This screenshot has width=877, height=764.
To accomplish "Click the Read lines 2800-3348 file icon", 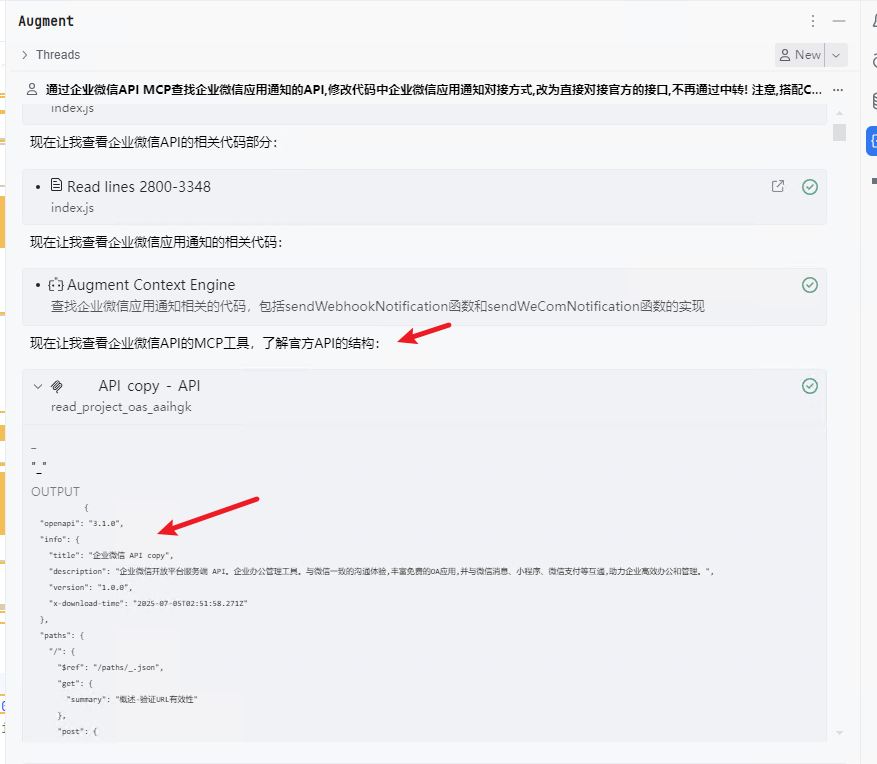I will point(56,186).
